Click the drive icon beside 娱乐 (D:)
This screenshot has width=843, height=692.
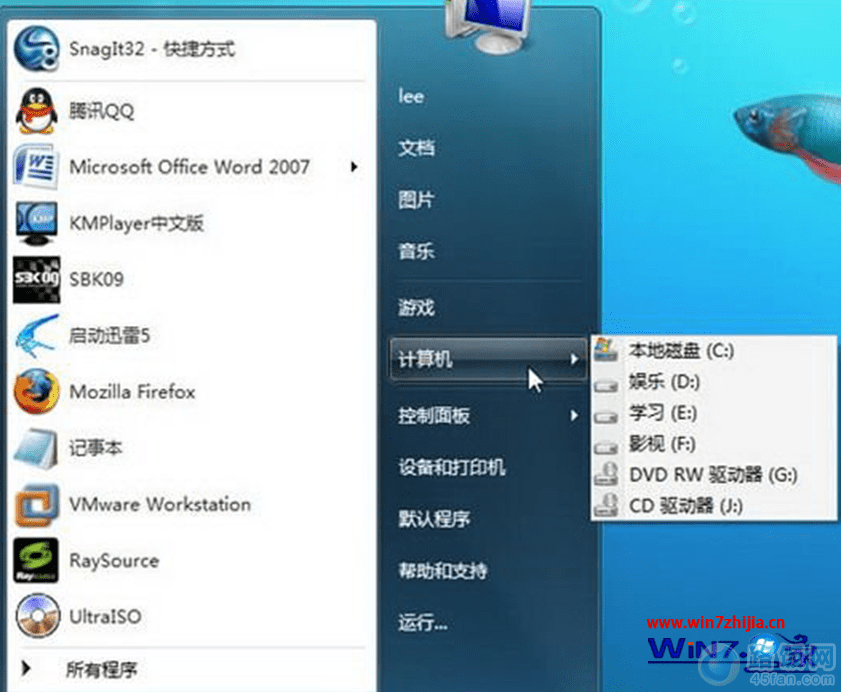click(606, 386)
